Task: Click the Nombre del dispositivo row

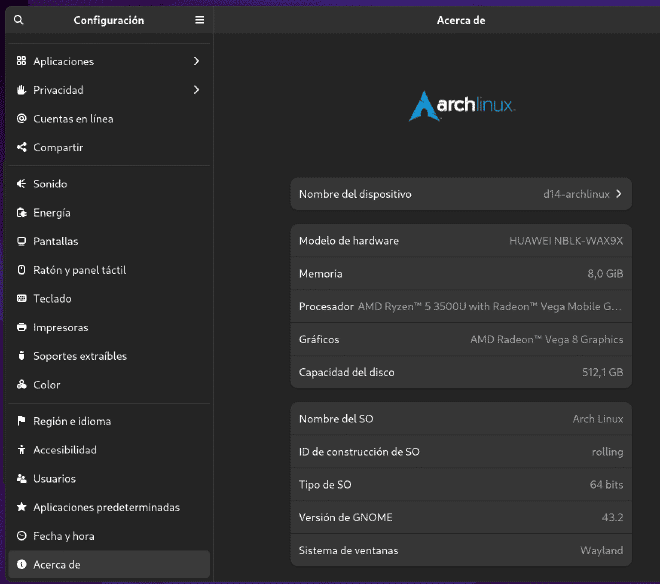Action: [461, 194]
